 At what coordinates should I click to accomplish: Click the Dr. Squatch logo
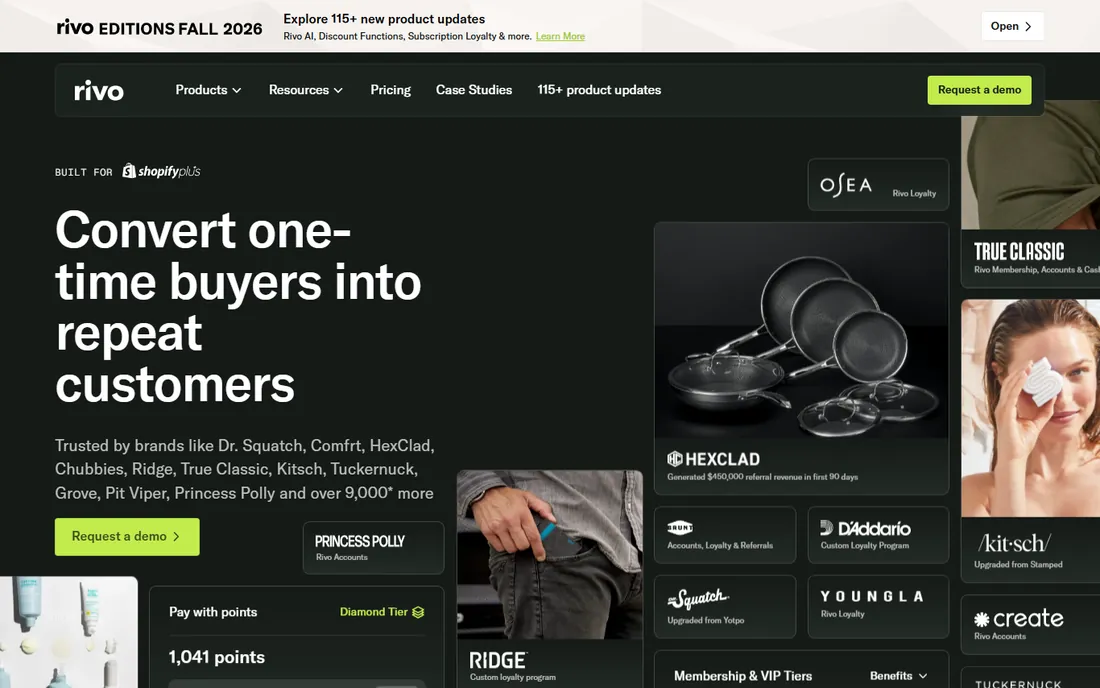pos(698,598)
